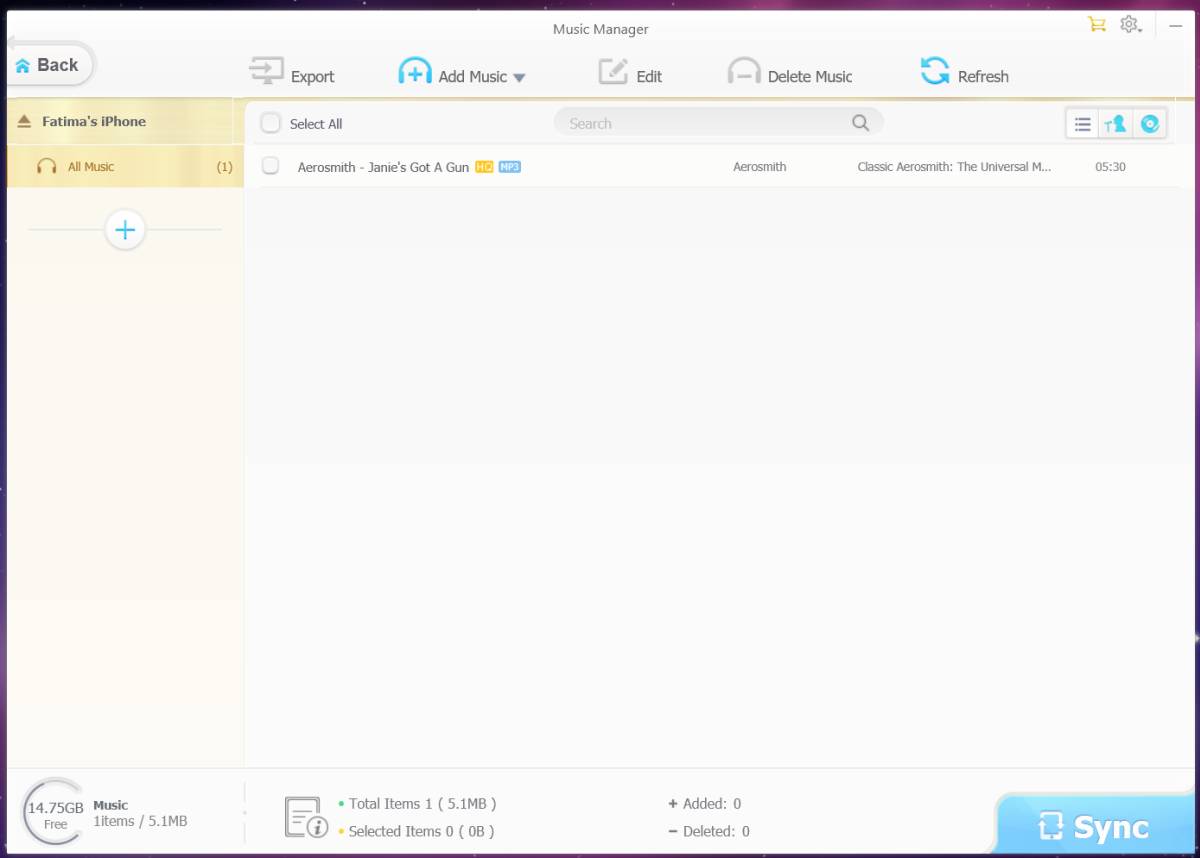Click the Edit toolbar button
This screenshot has height=858, width=1200.
pyautogui.click(x=630, y=73)
